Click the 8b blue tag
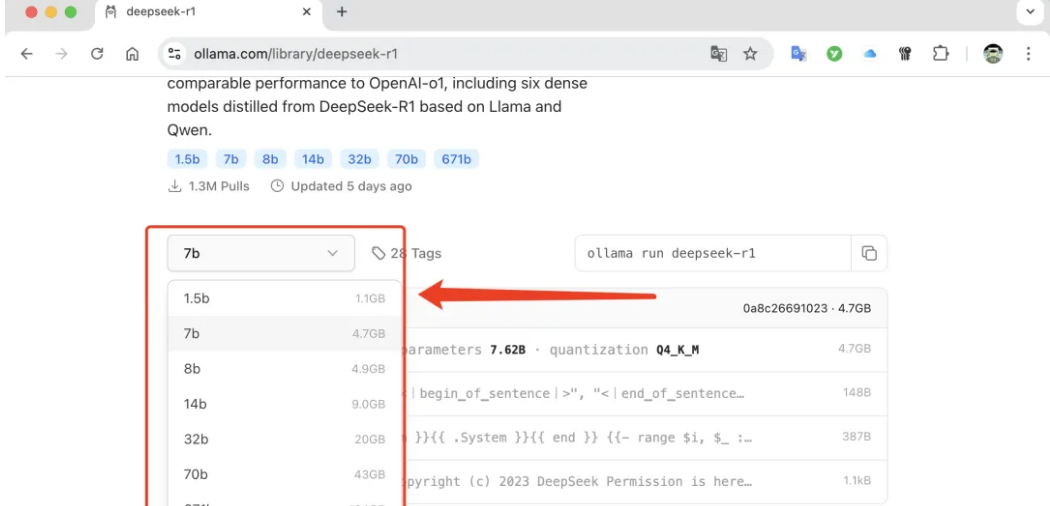Viewport: 1050px width, 506px height. click(270, 159)
